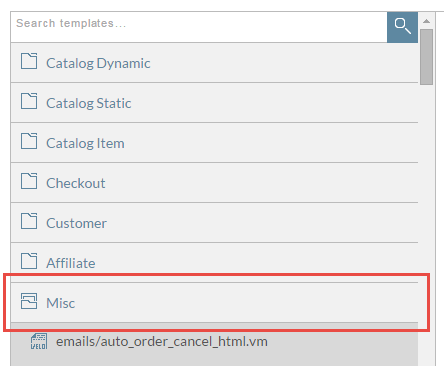The width and height of the screenshot is (444, 366).
Task: Click the Checkout folder icon
Action: (x=29, y=181)
